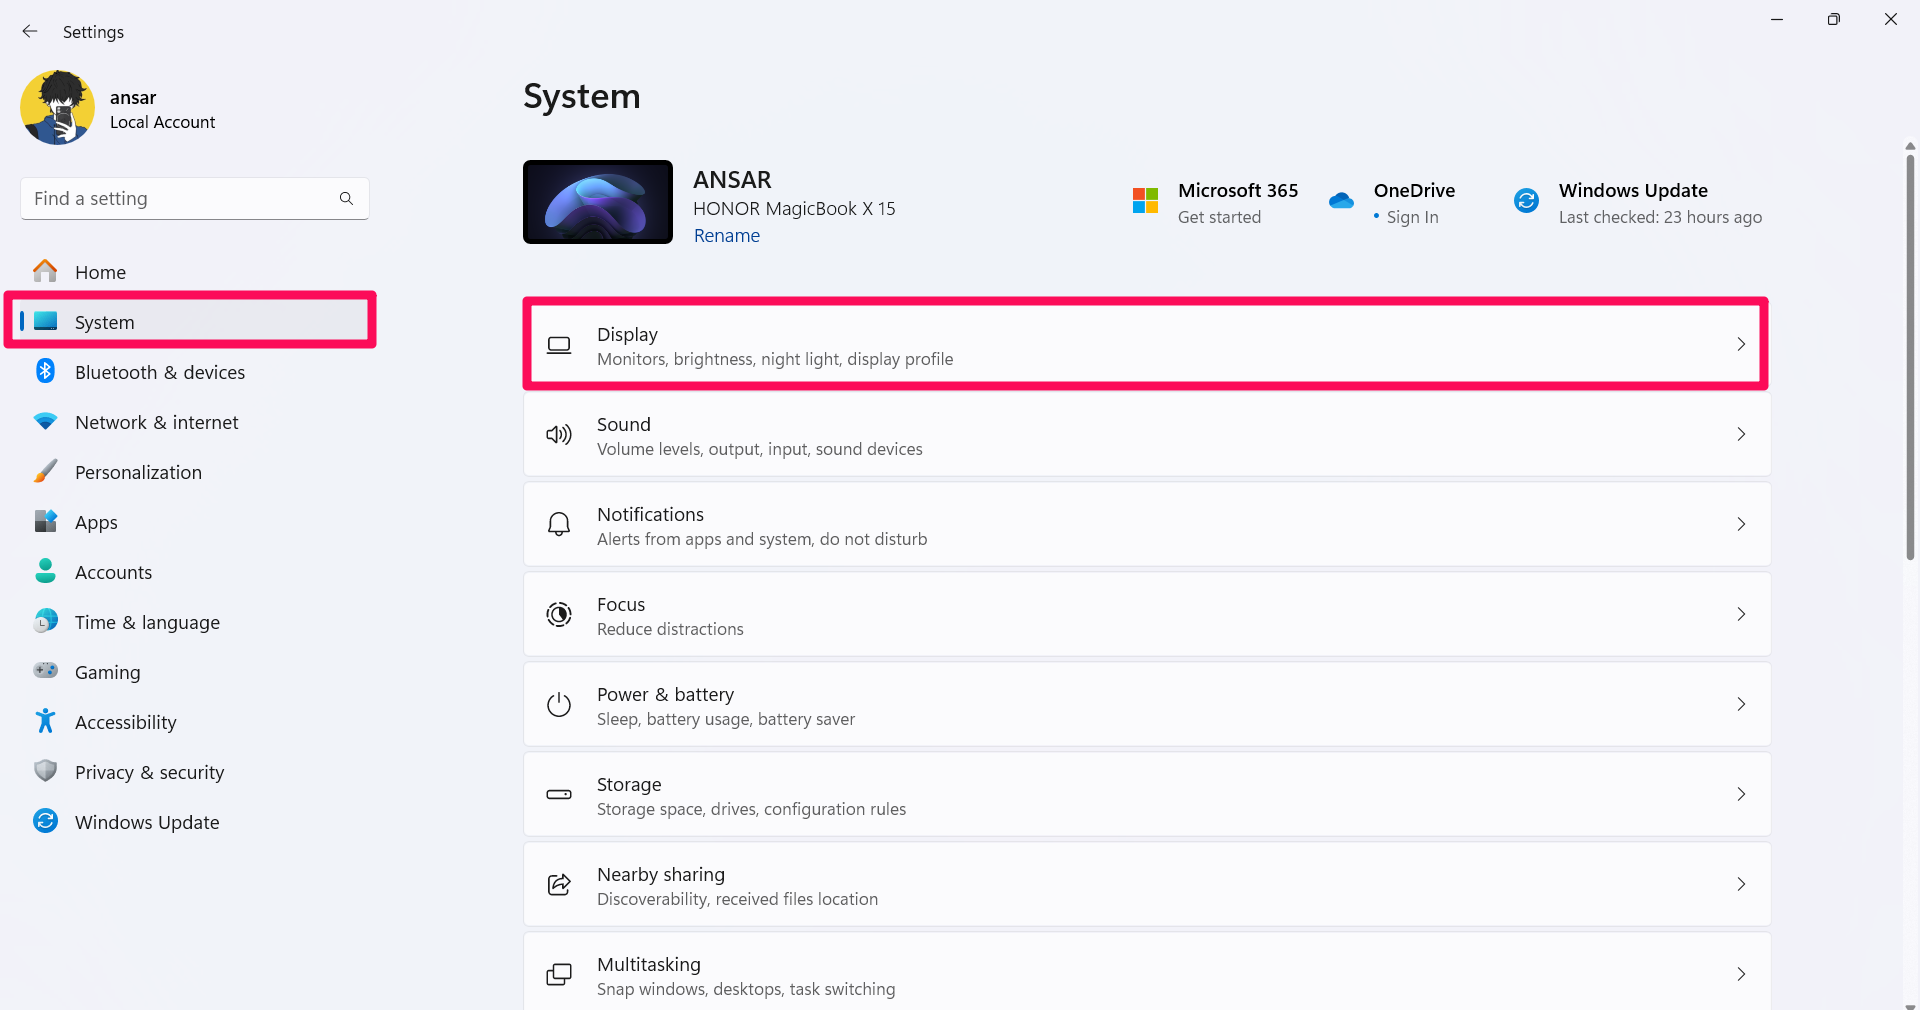The width and height of the screenshot is (1920, 1010).
Task: Go to Personalization settings
Action: point(195,472)
